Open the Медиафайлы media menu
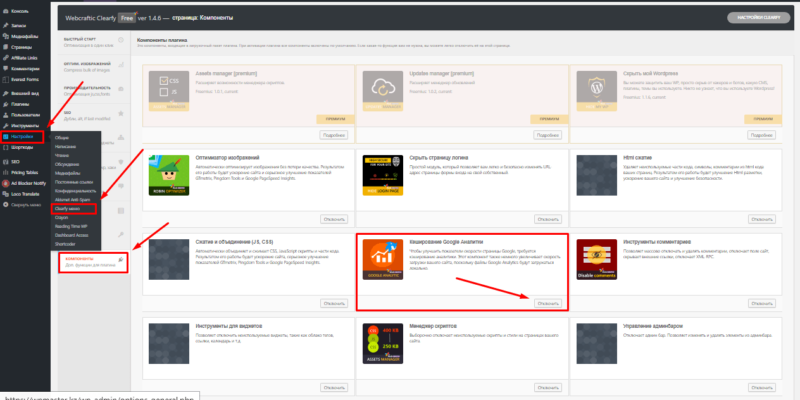The width and height of the screenshot is (800, 400). [x=25, y=36]
